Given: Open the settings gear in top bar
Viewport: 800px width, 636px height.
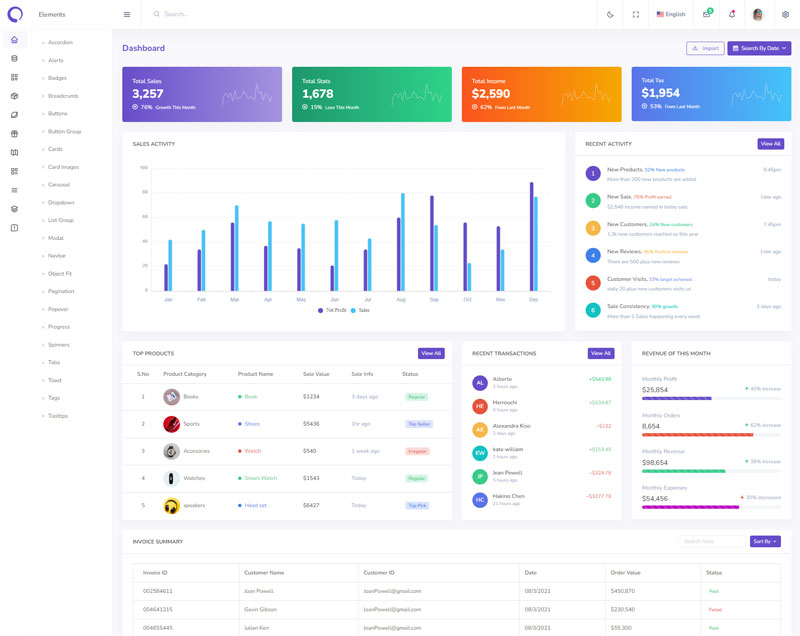Looking at the screenshot, I should click(785, 15).
